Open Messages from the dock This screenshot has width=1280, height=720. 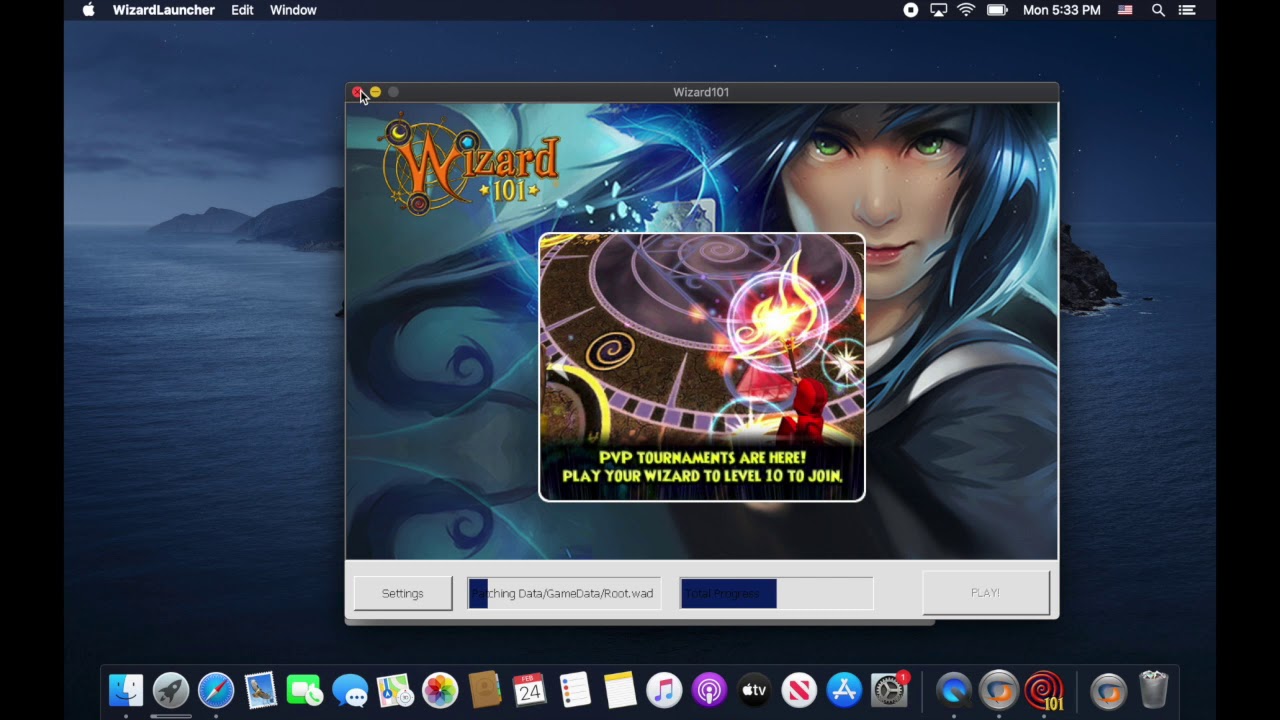(350, 690)
